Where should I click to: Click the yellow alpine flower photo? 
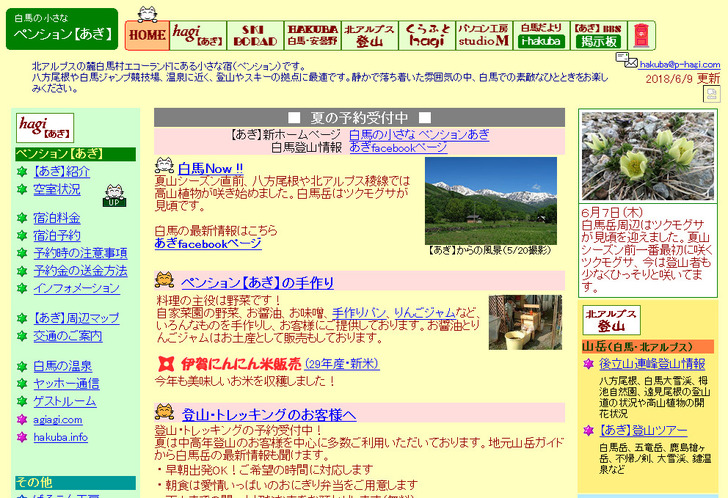647,155
